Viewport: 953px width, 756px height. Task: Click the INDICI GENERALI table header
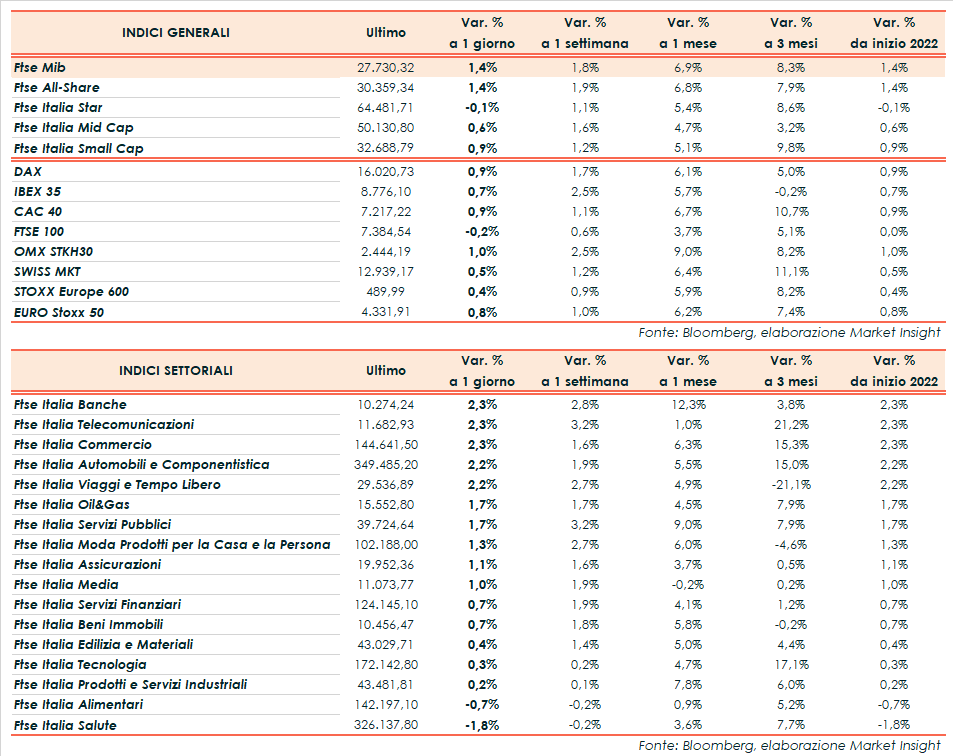[x=176, y=32]
